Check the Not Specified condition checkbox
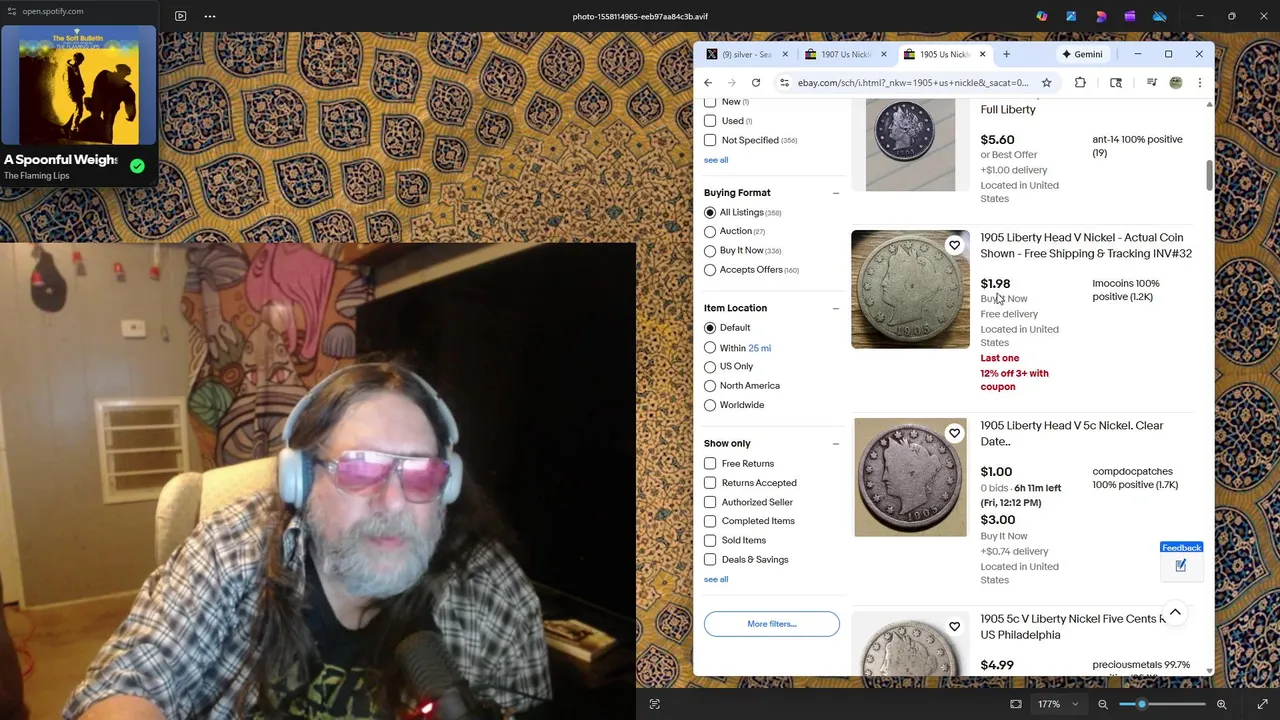The height and width of the screenshot is (720, 1280). coord(710,140)
